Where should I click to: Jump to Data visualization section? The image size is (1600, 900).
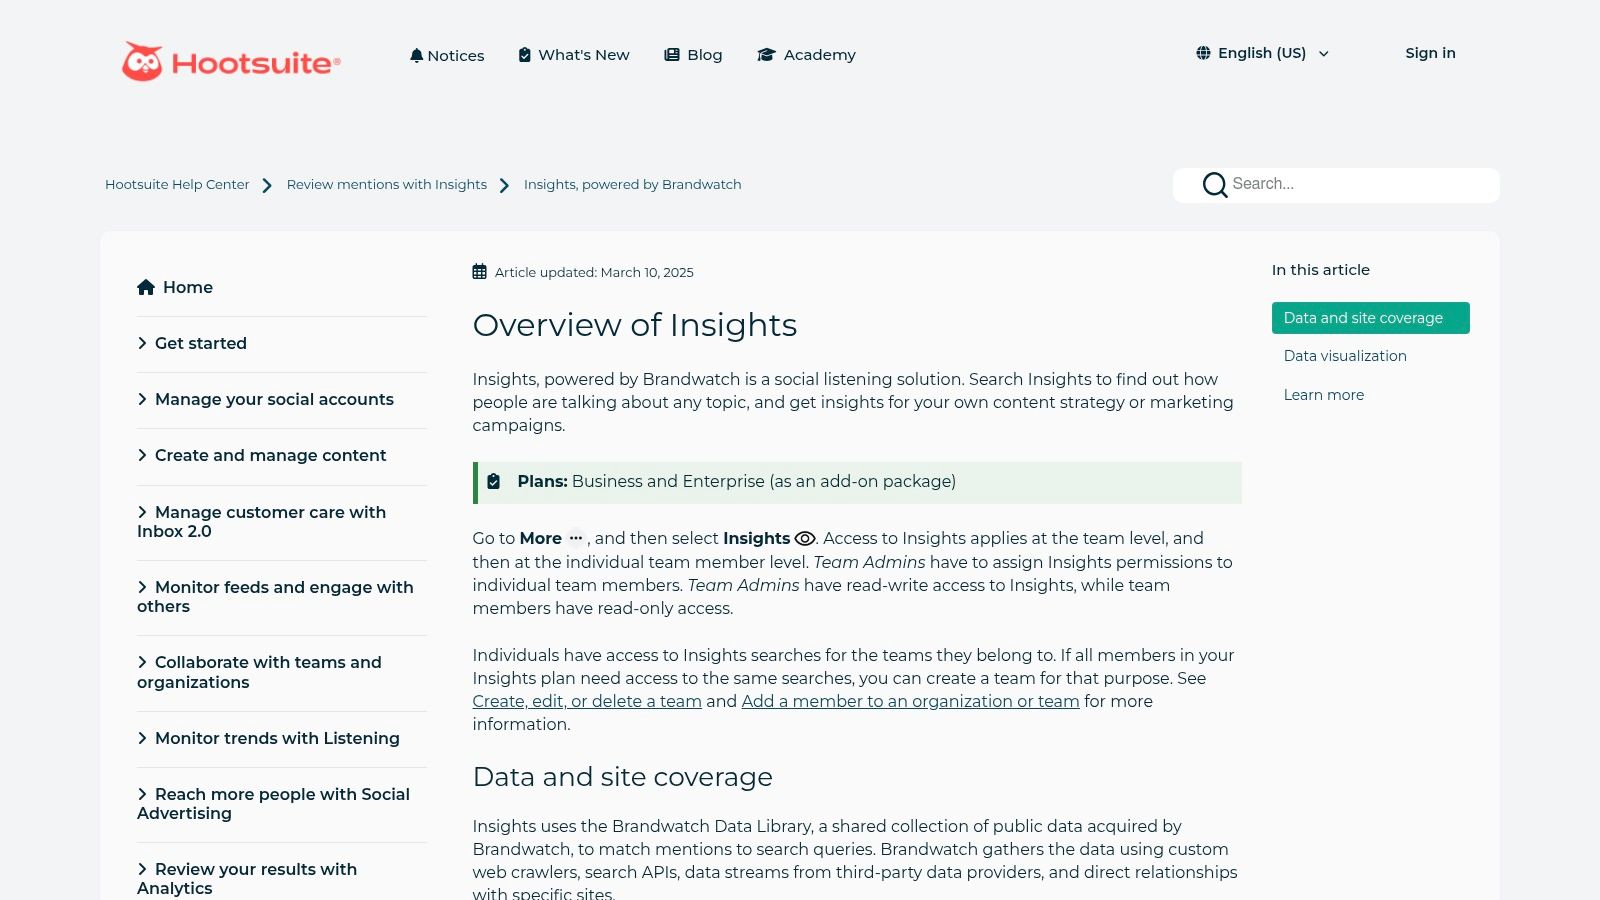coord(1344,356)
